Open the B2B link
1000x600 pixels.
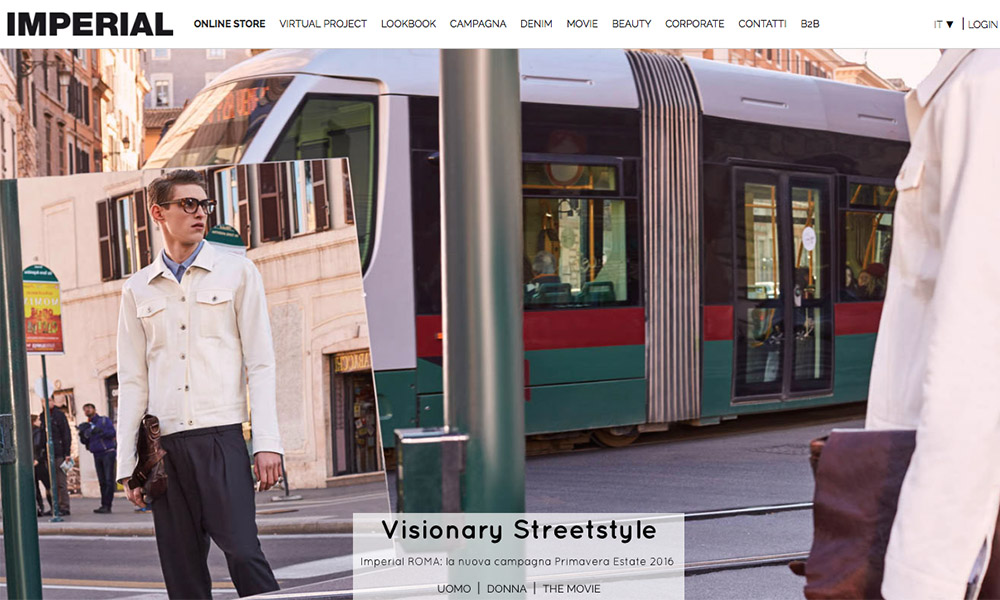810,24
